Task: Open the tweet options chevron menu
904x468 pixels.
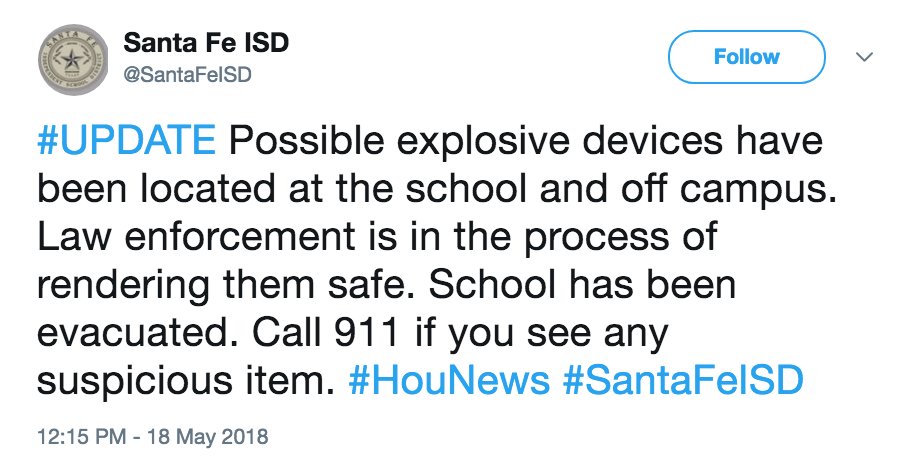Action: tap(864, 57)
